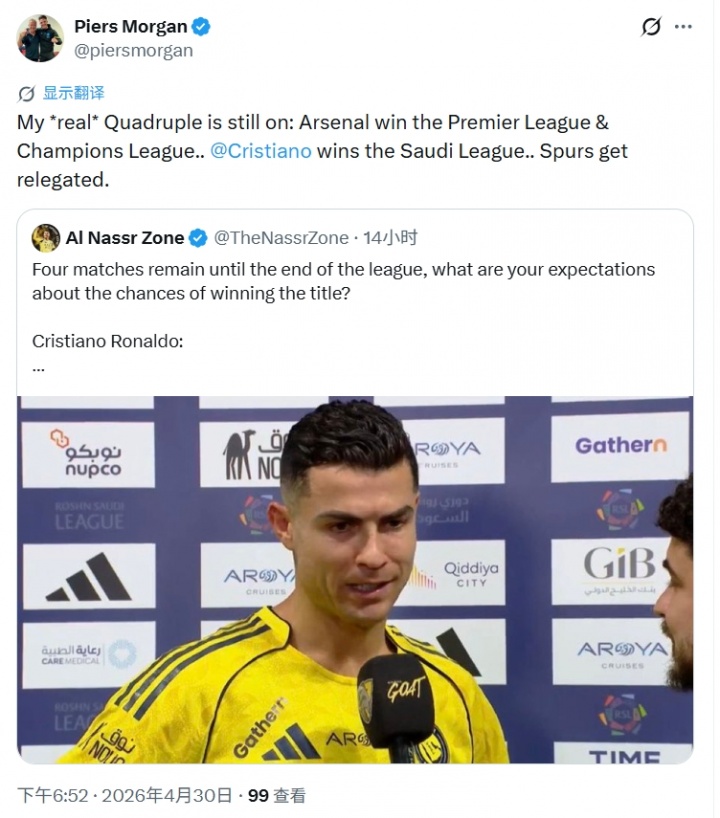720x818 pixels.
Task: Click the translate icon beside 显示翻译
Action: coord(26,94)
